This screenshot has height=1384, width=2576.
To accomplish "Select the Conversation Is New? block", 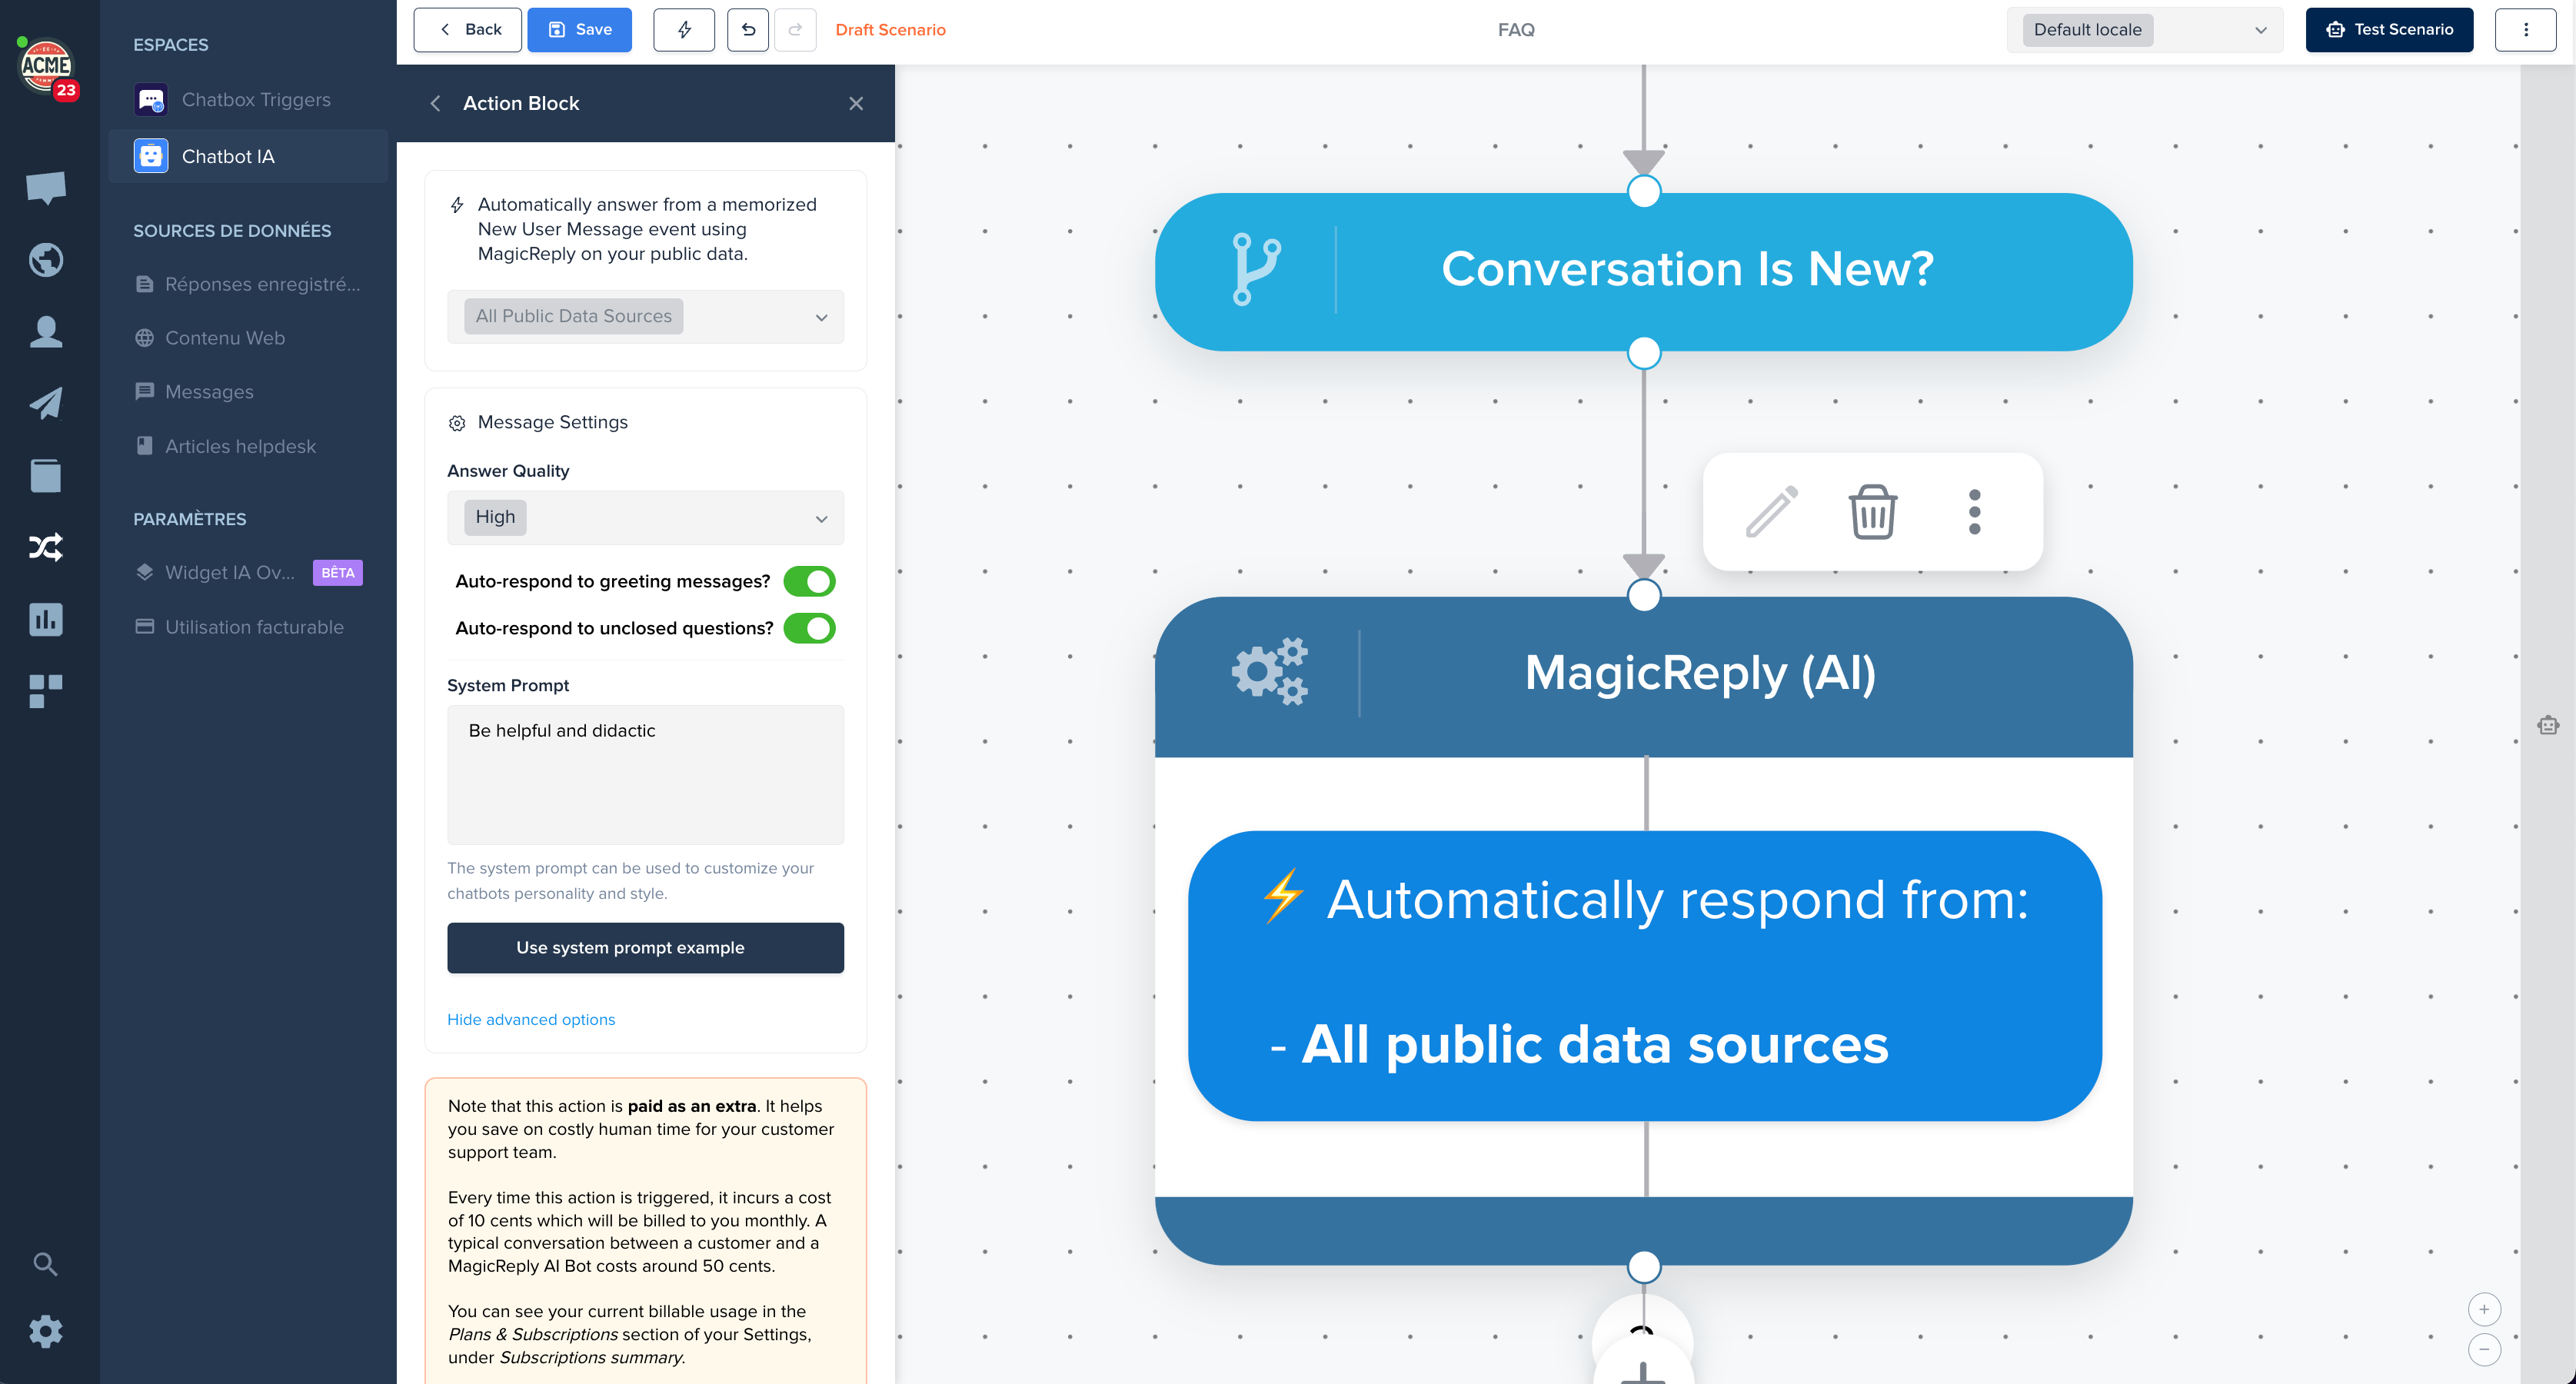I will (1643, 271).
